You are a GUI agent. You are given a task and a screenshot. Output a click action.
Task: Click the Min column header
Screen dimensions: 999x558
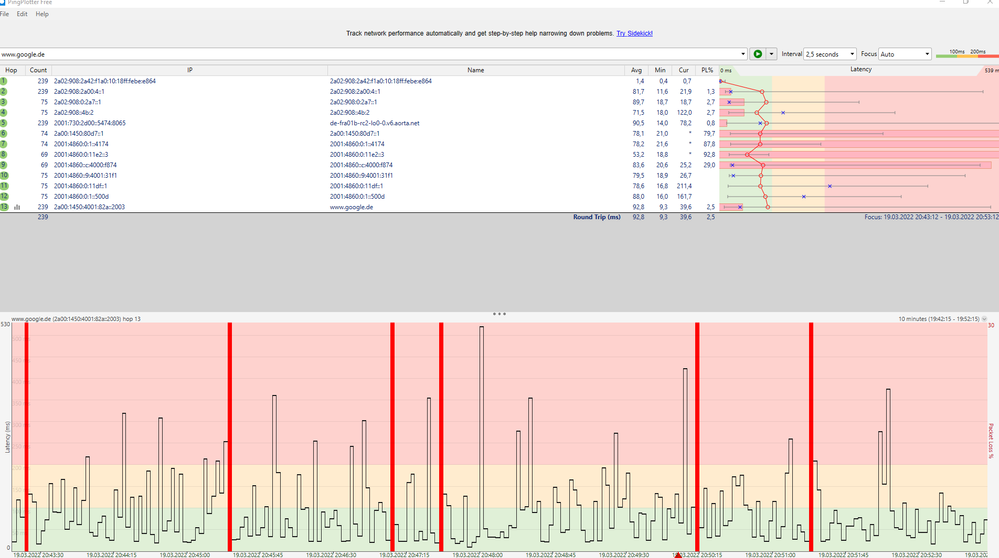[660, 70]
